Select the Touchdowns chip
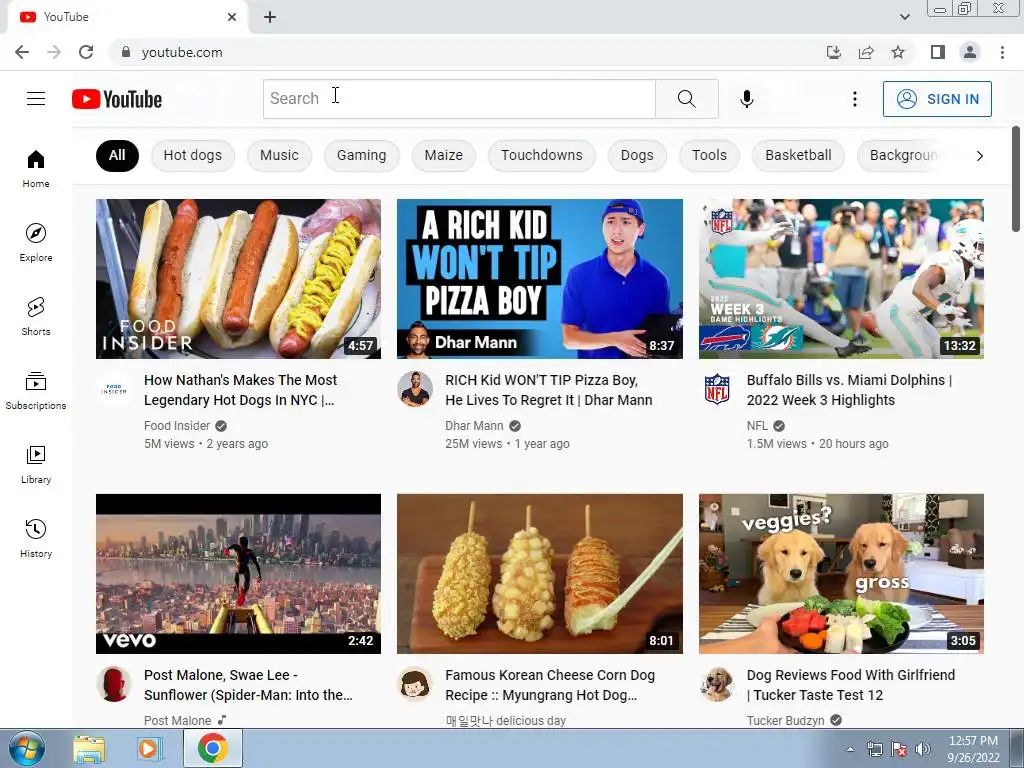 541,155
